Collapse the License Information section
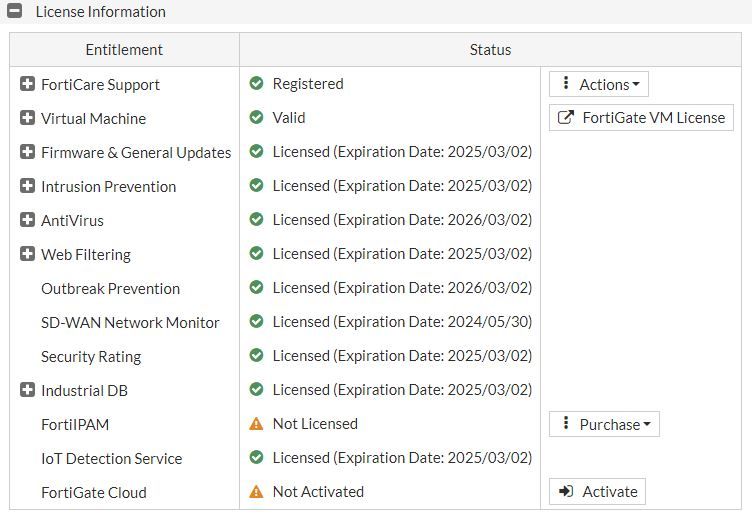Image resolution: width=752 pixels, height=525 pixels. [15, 12]
